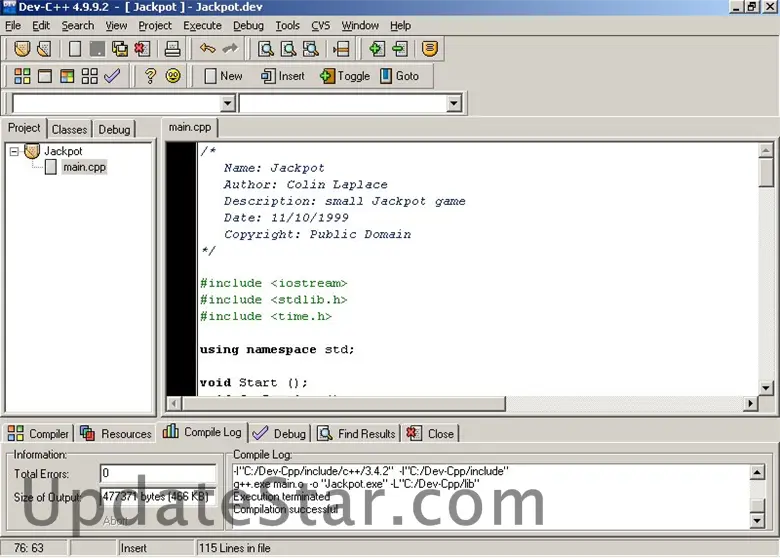780x558 pixels.
Task: Click the new project shield icon
Action: [x=22, y=49]
